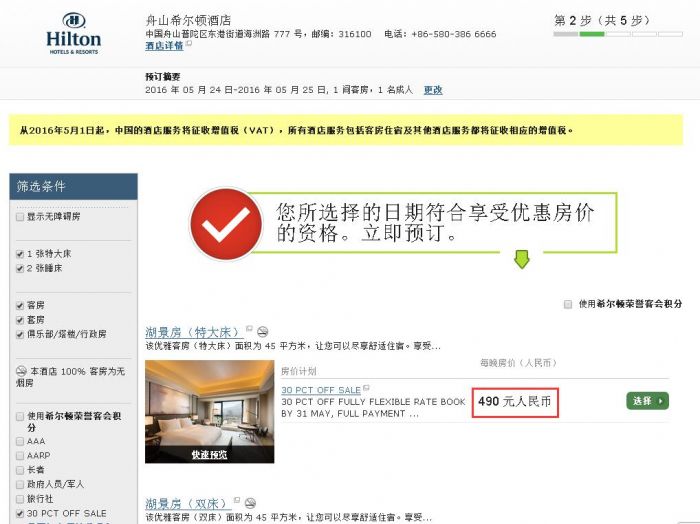
Task: Open 快速预览 on the room photo
Action: click(x=209, y=454)
